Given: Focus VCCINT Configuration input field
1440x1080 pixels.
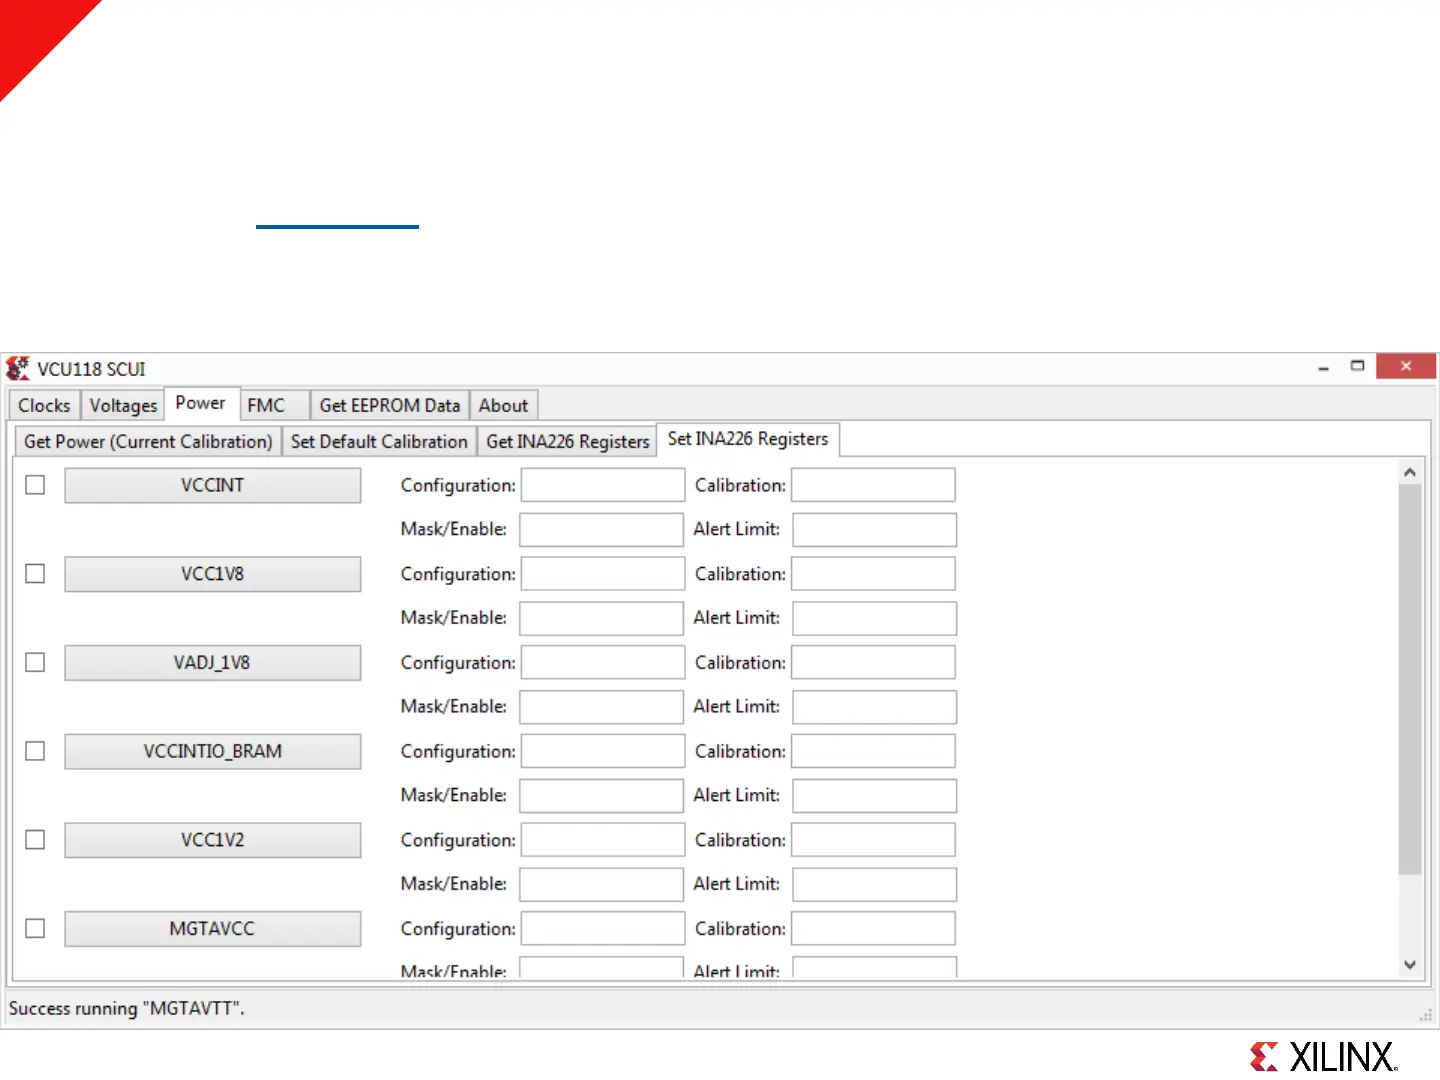Looking at the screenshot, I should (x=603, y=485).
